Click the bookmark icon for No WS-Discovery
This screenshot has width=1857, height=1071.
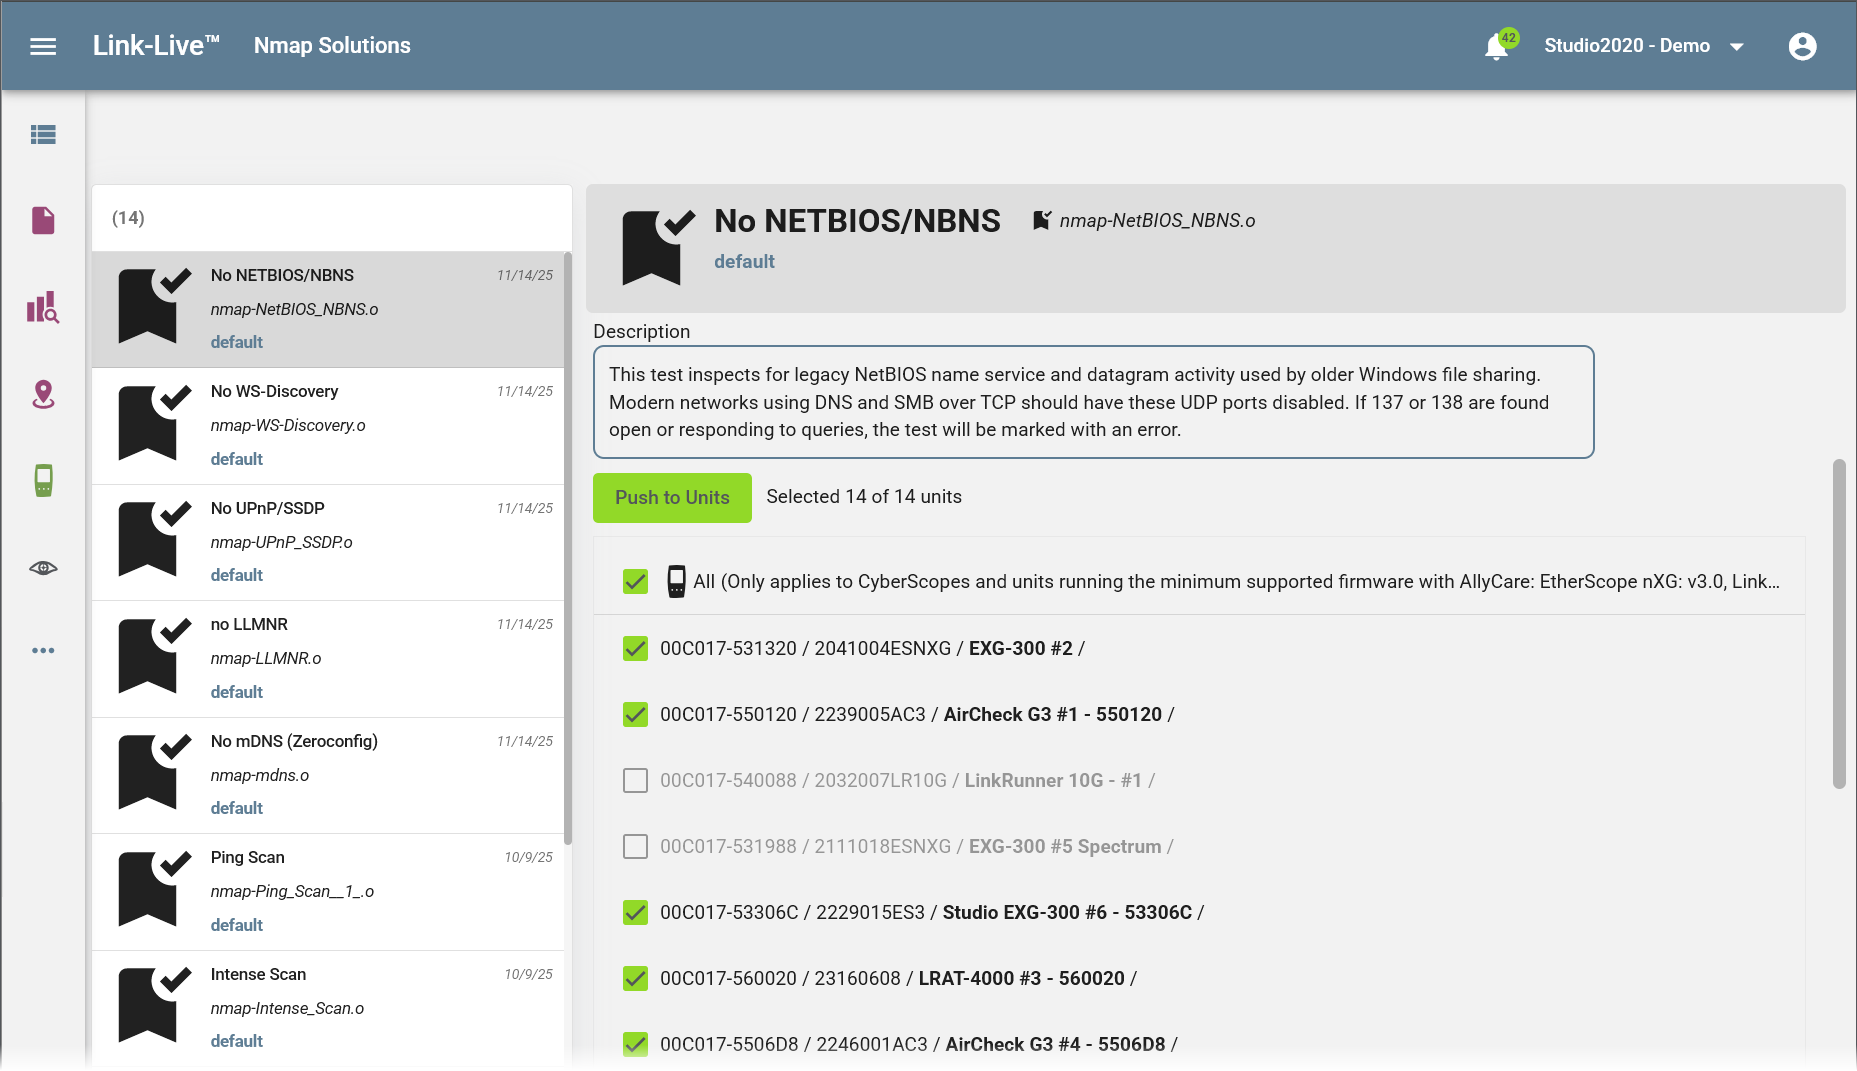[154, 424]
